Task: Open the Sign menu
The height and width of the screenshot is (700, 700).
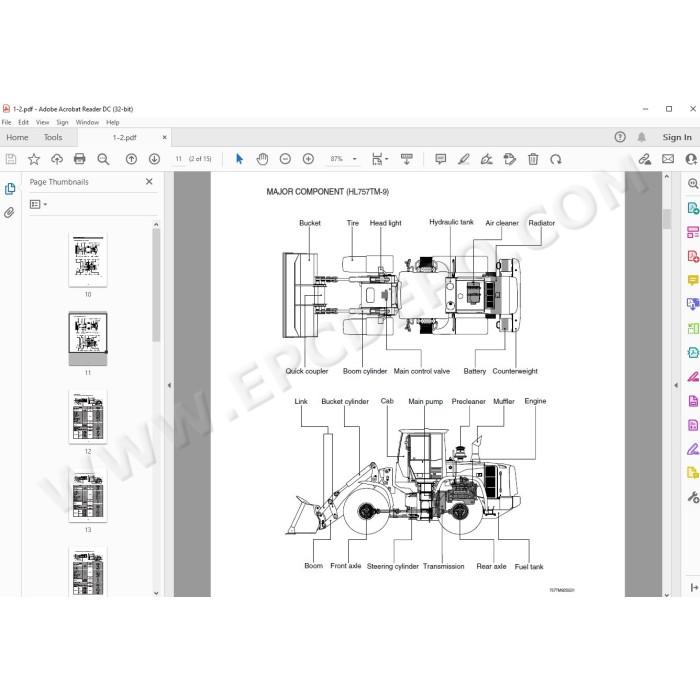Action: point(62,122)
